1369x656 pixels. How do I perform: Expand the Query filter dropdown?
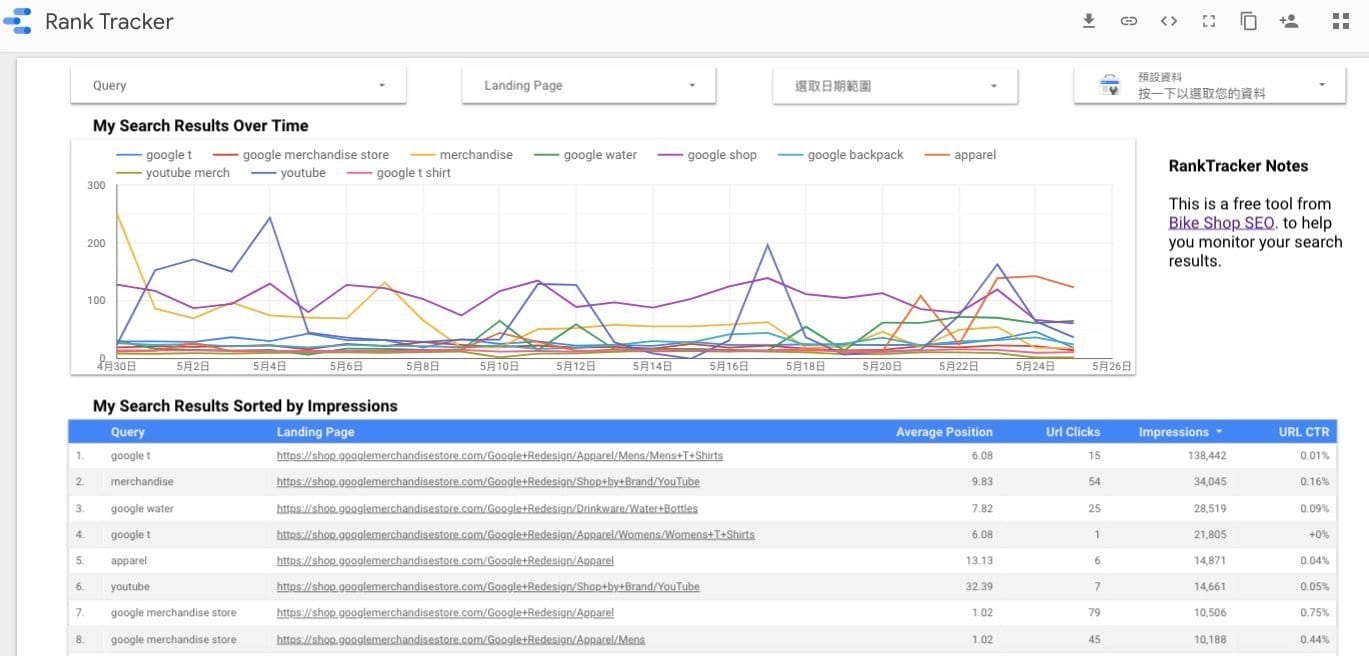238,86
